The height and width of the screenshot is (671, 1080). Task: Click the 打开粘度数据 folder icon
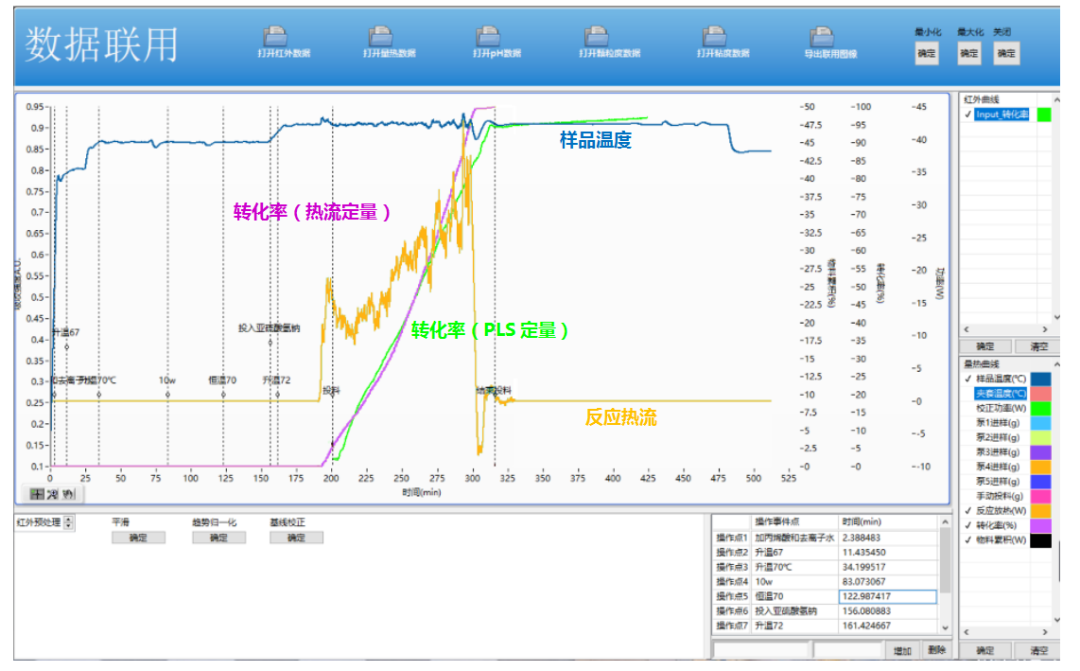tap(723, 37)
